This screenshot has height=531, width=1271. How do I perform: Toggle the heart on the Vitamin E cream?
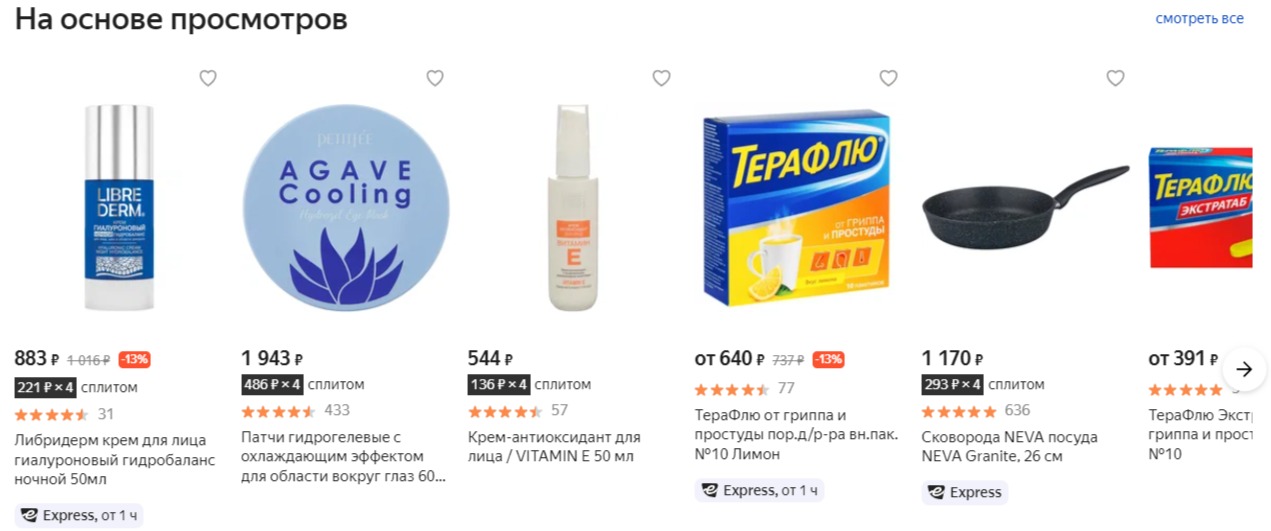[x=661, y=78]
